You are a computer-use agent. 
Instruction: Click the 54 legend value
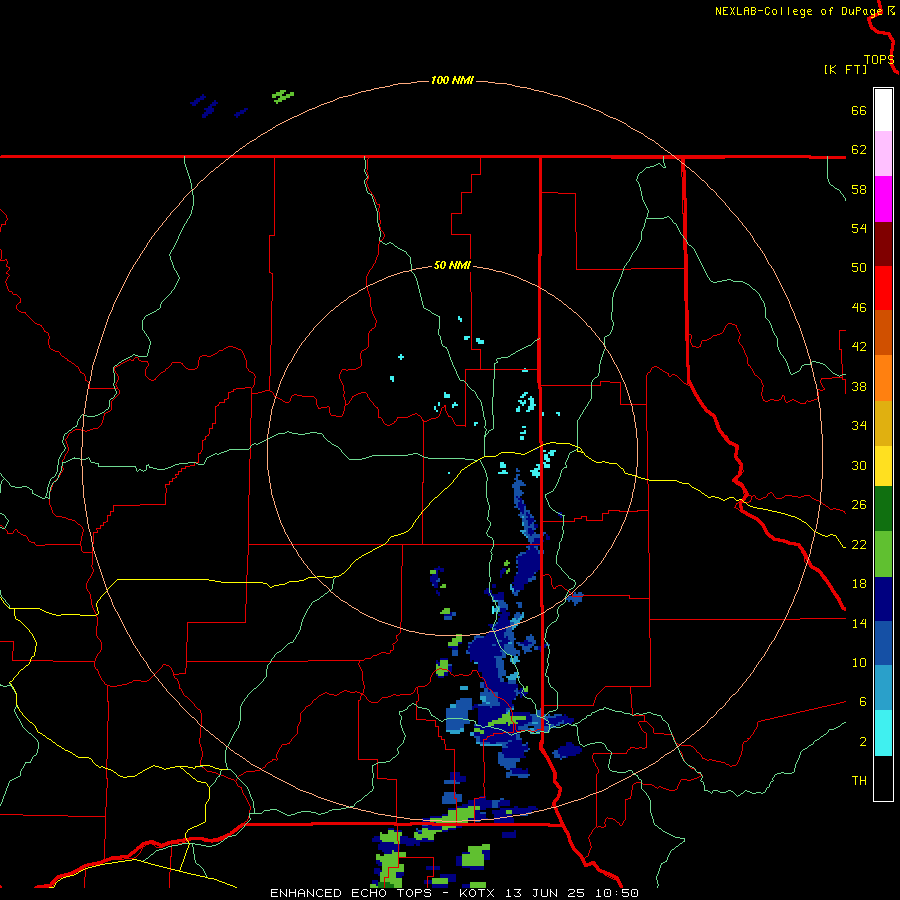pyautogui.click(x=859, y=228)
